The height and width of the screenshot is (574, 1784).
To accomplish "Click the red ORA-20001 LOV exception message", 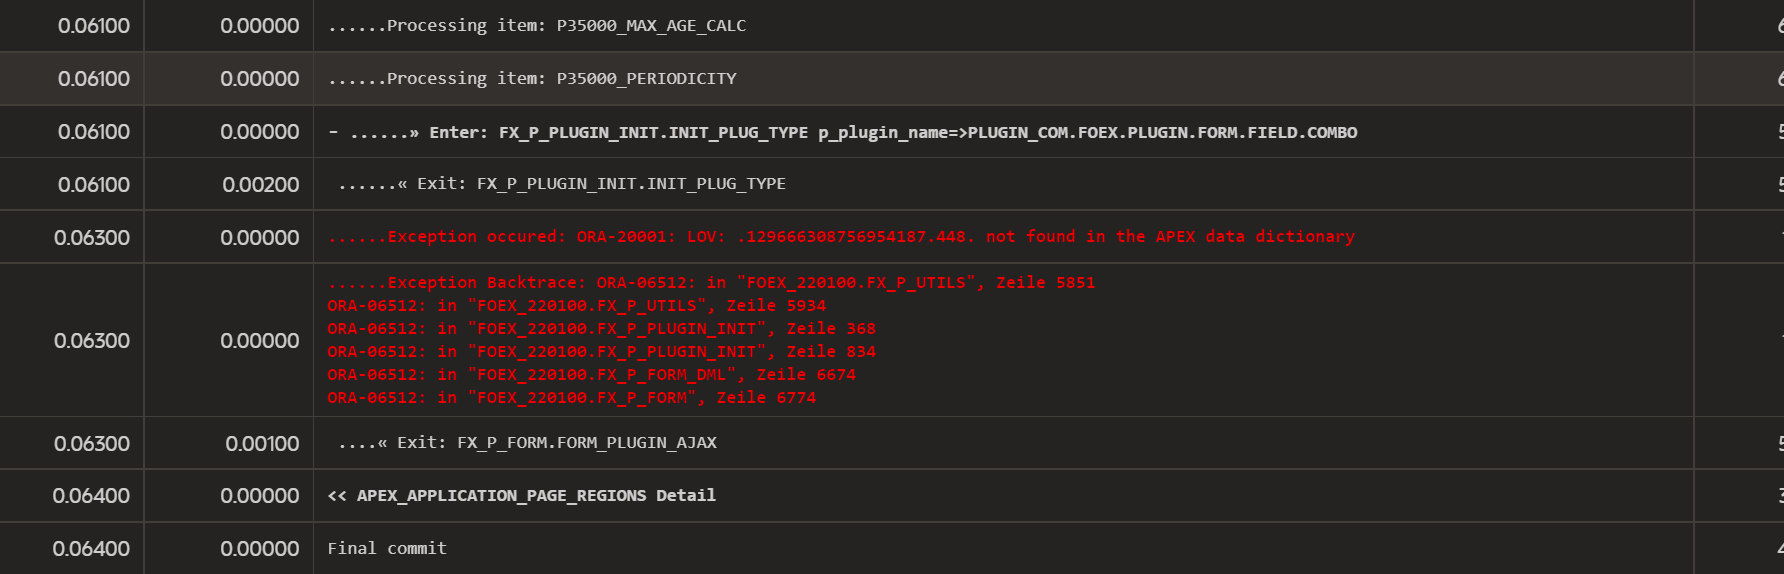I will pyautogui.click(x=841, y=237).
